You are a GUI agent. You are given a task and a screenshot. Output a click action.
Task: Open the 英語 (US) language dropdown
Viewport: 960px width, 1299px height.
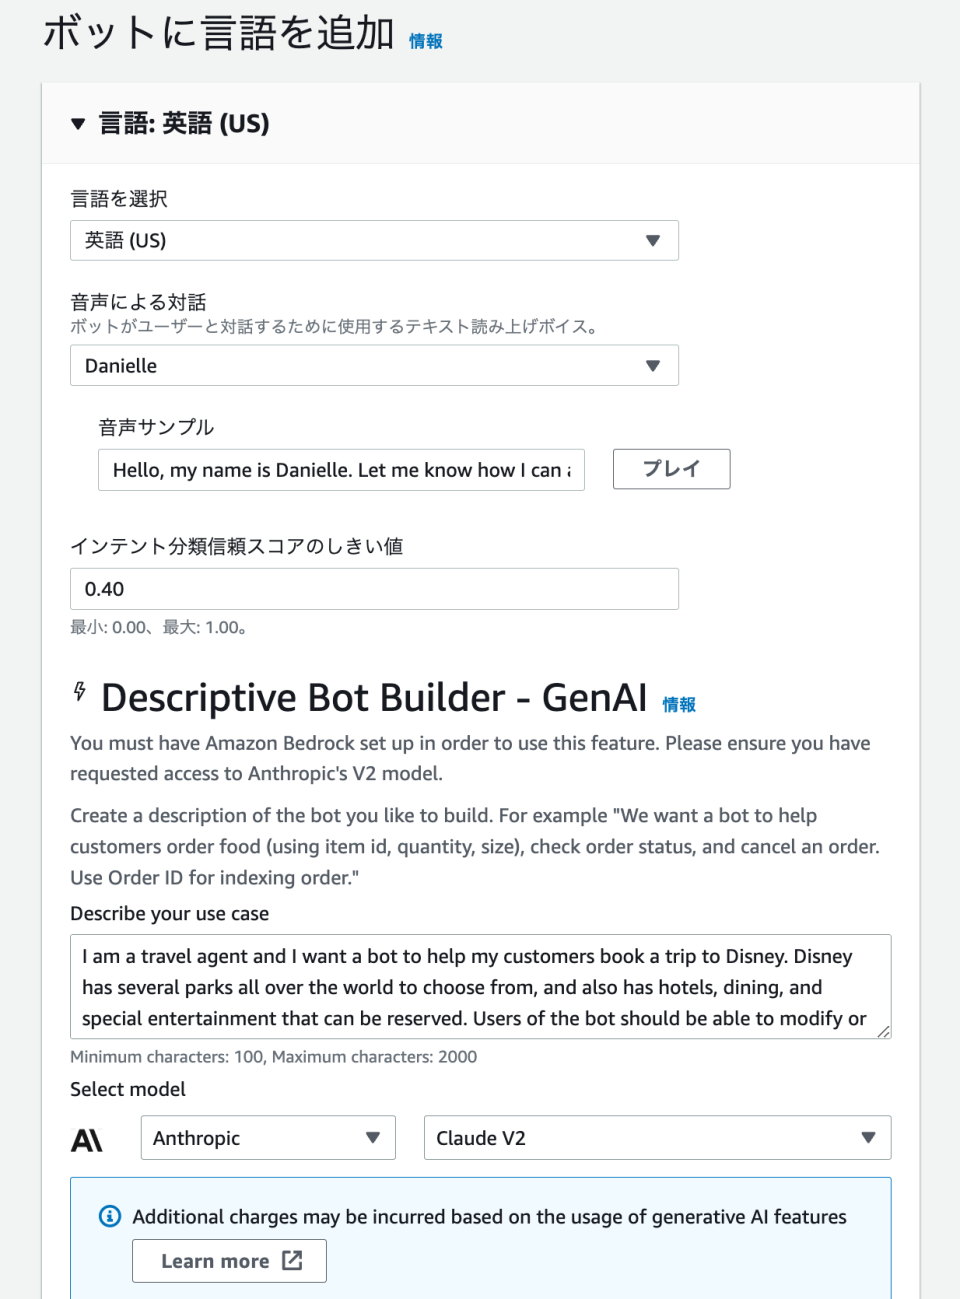point(374,240)
